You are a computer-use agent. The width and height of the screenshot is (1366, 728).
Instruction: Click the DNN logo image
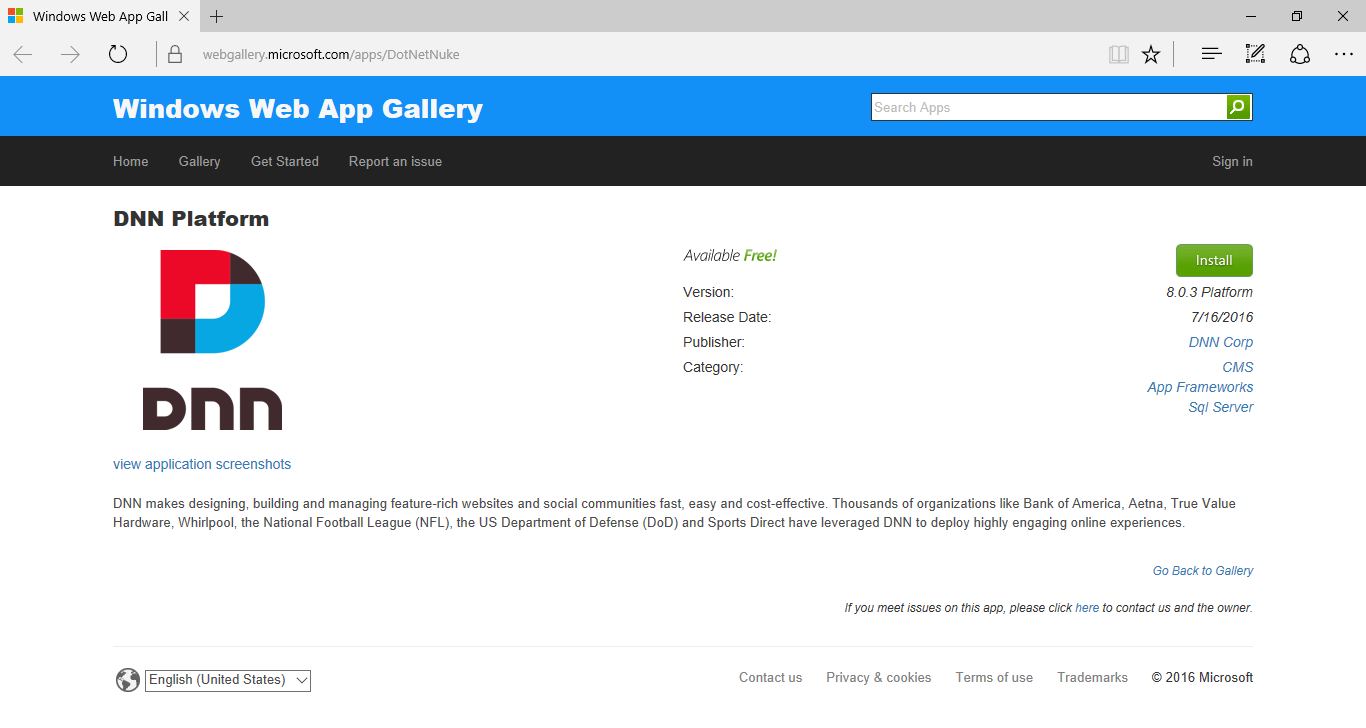[x=212, y=340]
